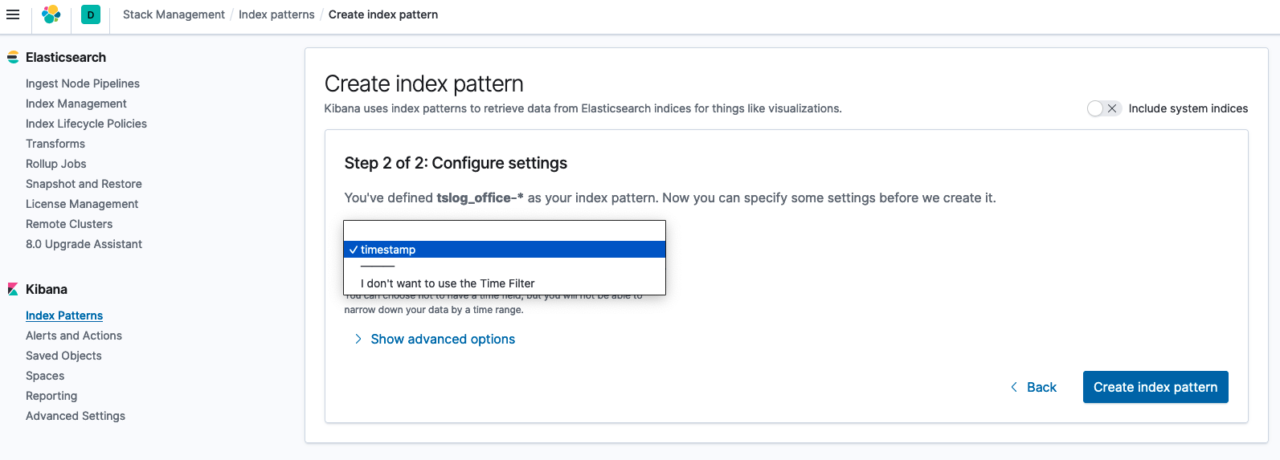Image resolution: width=1280 pixels, height=460 pixels.
Task: Click Create index pattern button
Action: click(x=1155, y=387)
